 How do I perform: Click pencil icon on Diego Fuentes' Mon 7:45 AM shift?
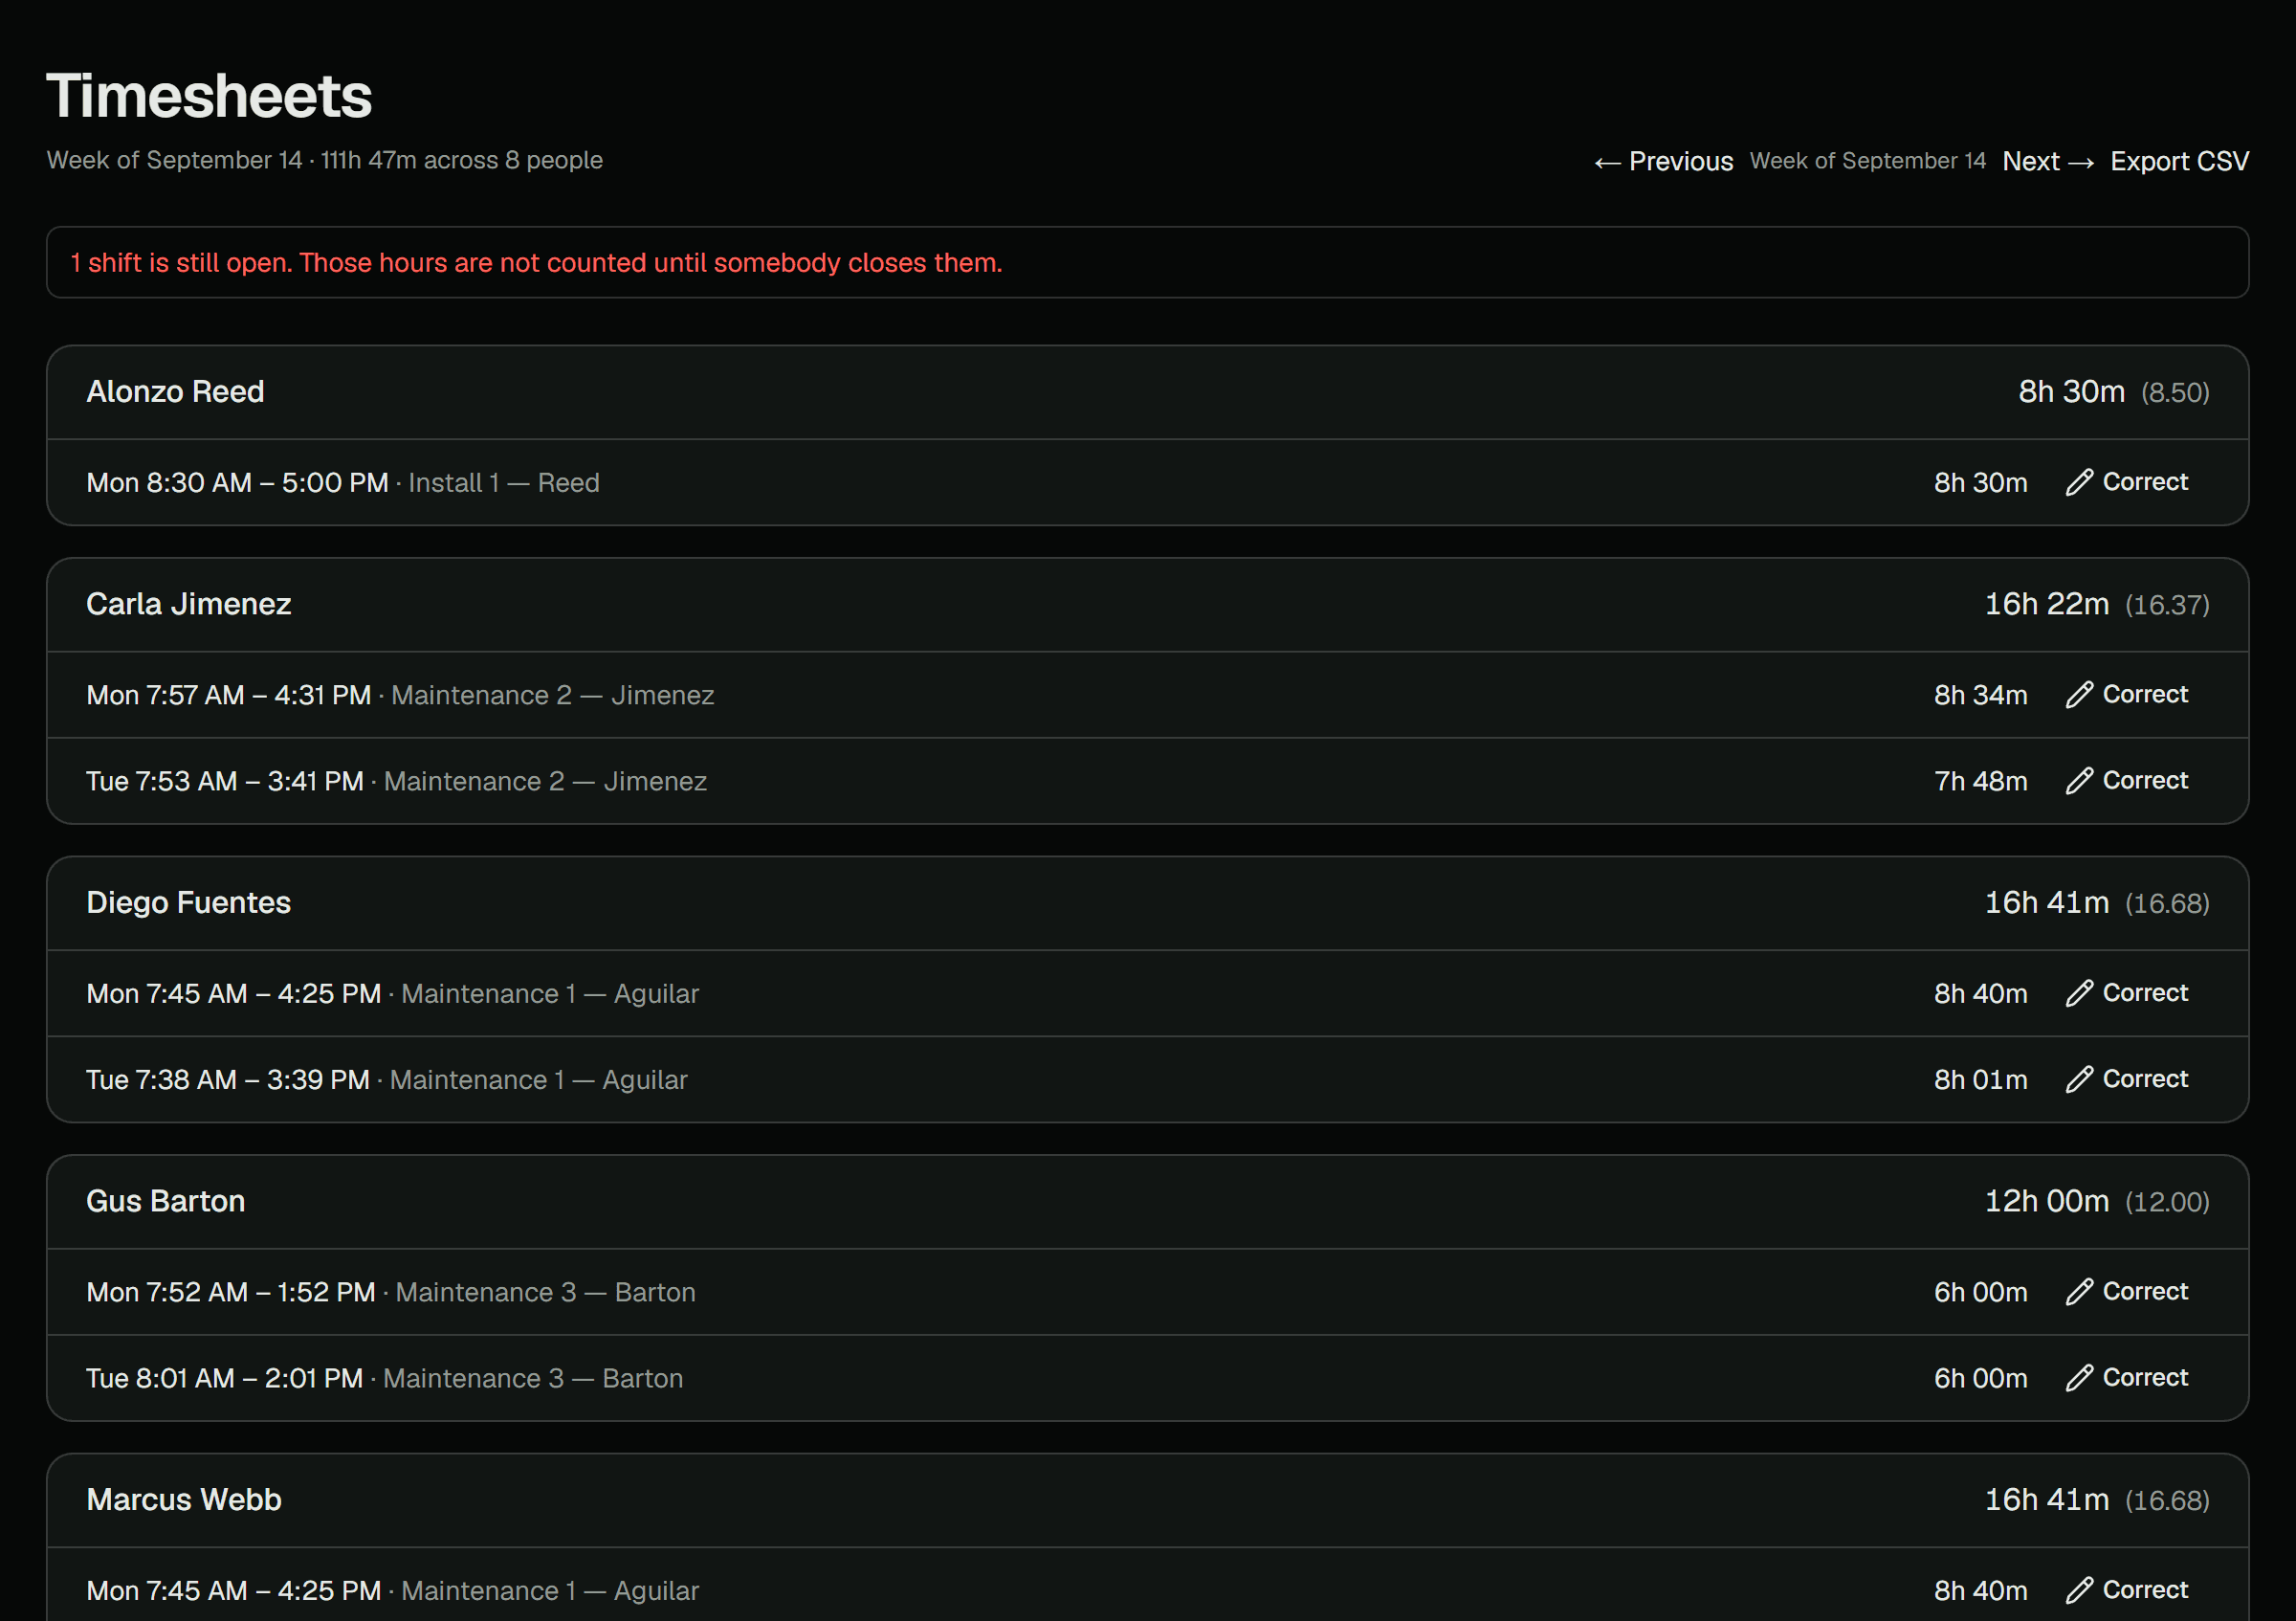(x=2079, y=993)
